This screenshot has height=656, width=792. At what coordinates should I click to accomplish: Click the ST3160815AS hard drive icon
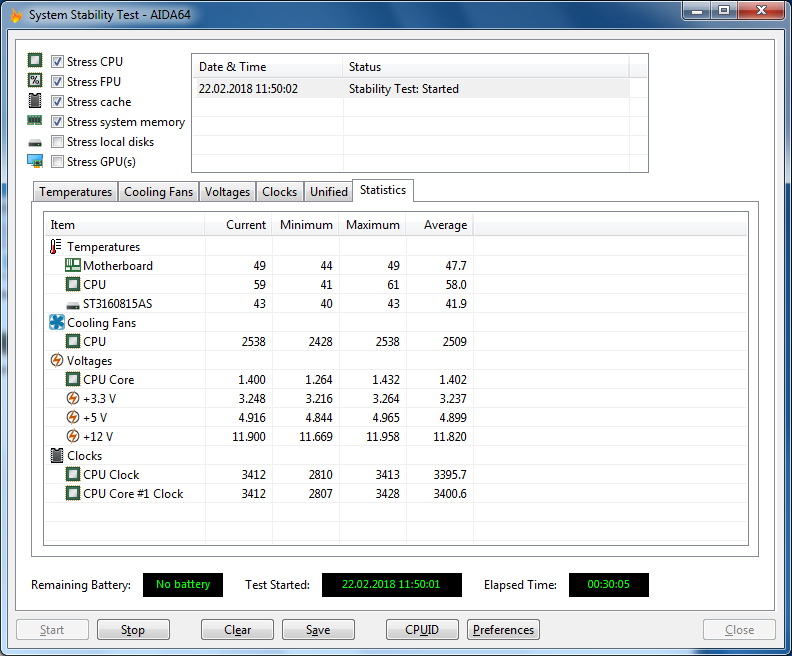pyautogui.click(x=72, y=304)
